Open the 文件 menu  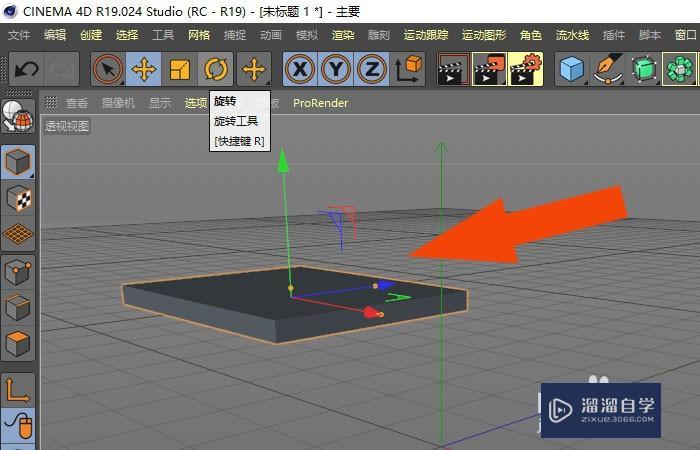pos(19,35)
